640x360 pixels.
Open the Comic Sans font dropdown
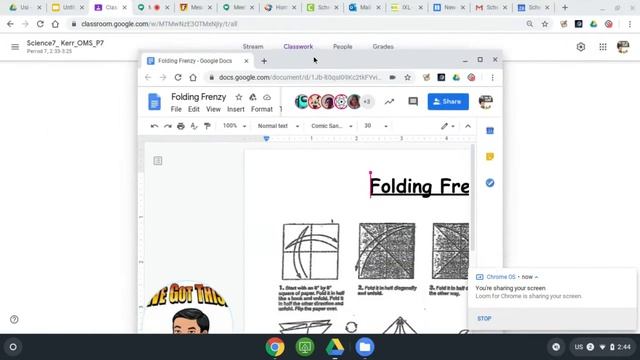click(x=331, y=126)
